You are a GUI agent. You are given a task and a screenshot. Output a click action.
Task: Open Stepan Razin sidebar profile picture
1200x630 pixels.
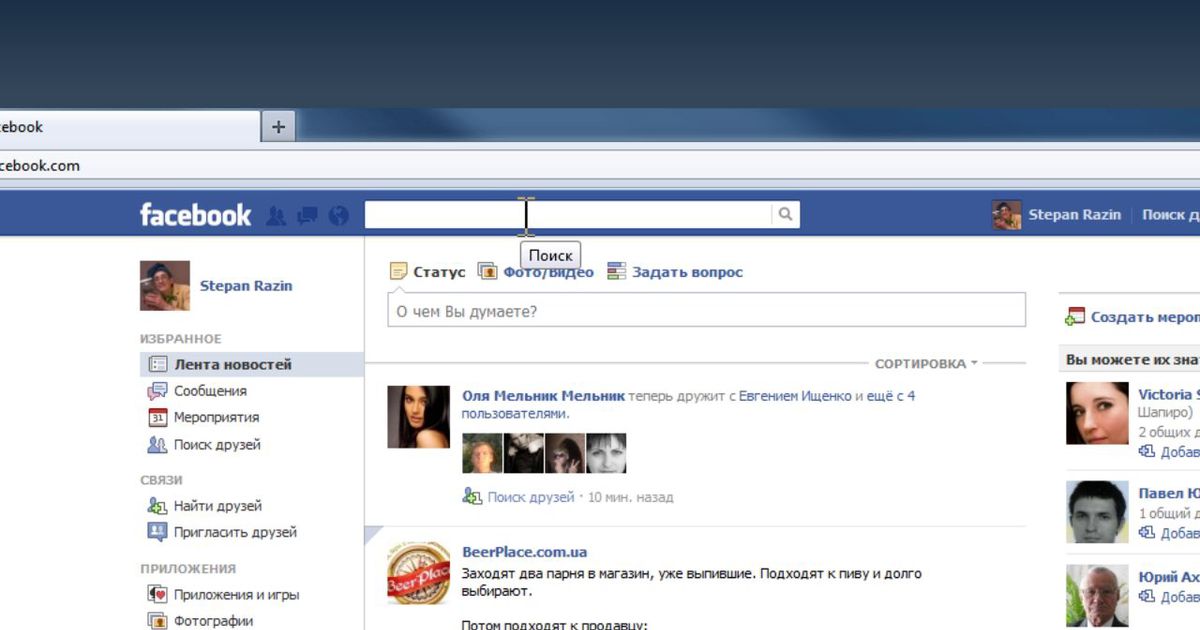click(x=165, y=286)
